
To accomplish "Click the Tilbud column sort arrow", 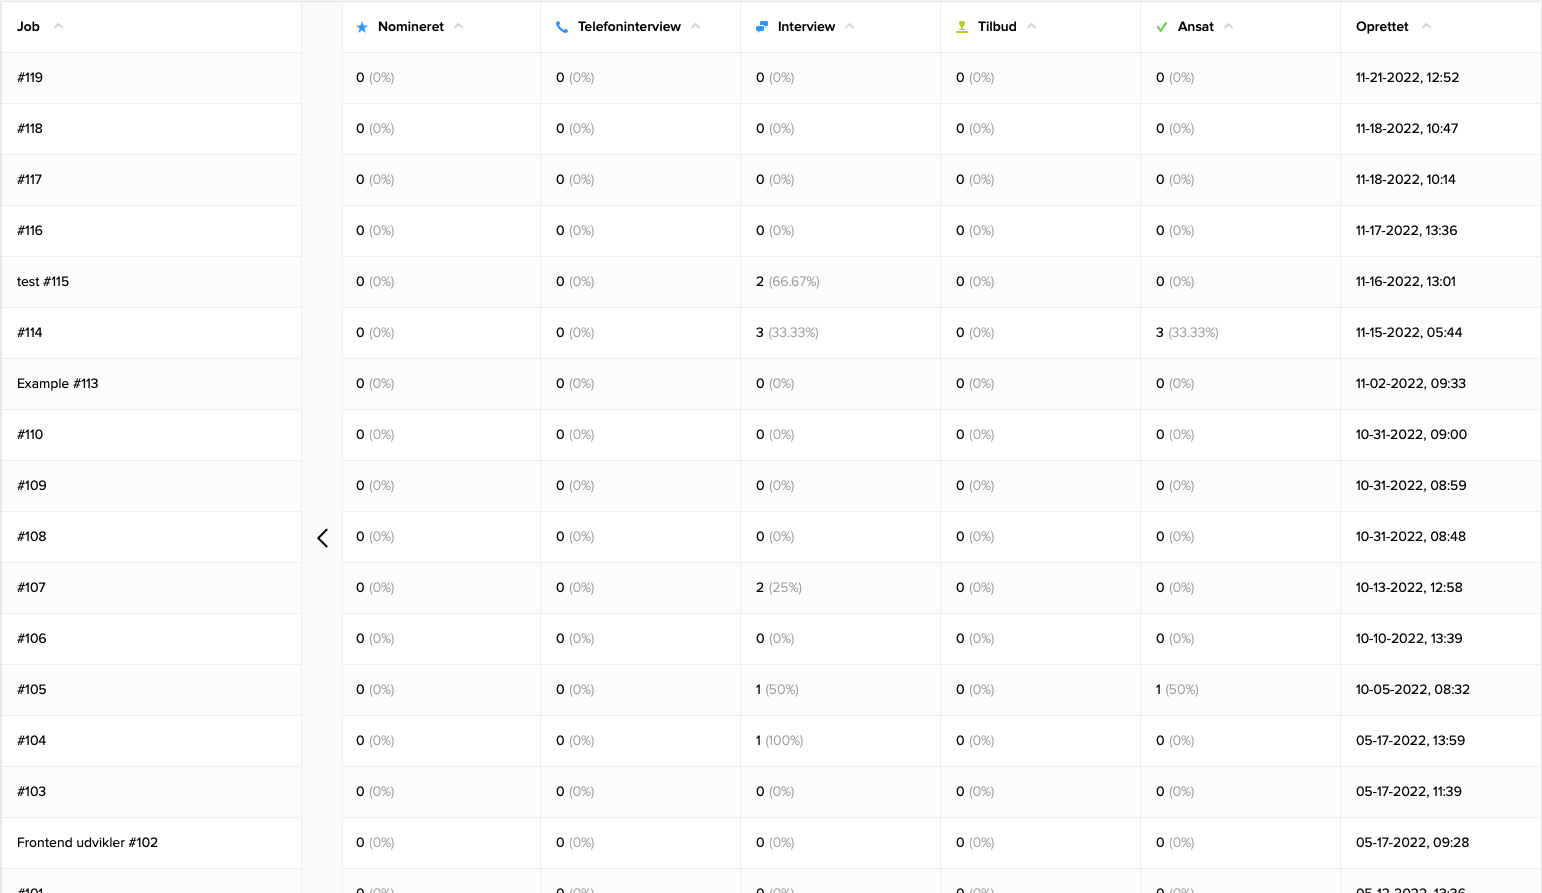I will (x=1032, y=27).
